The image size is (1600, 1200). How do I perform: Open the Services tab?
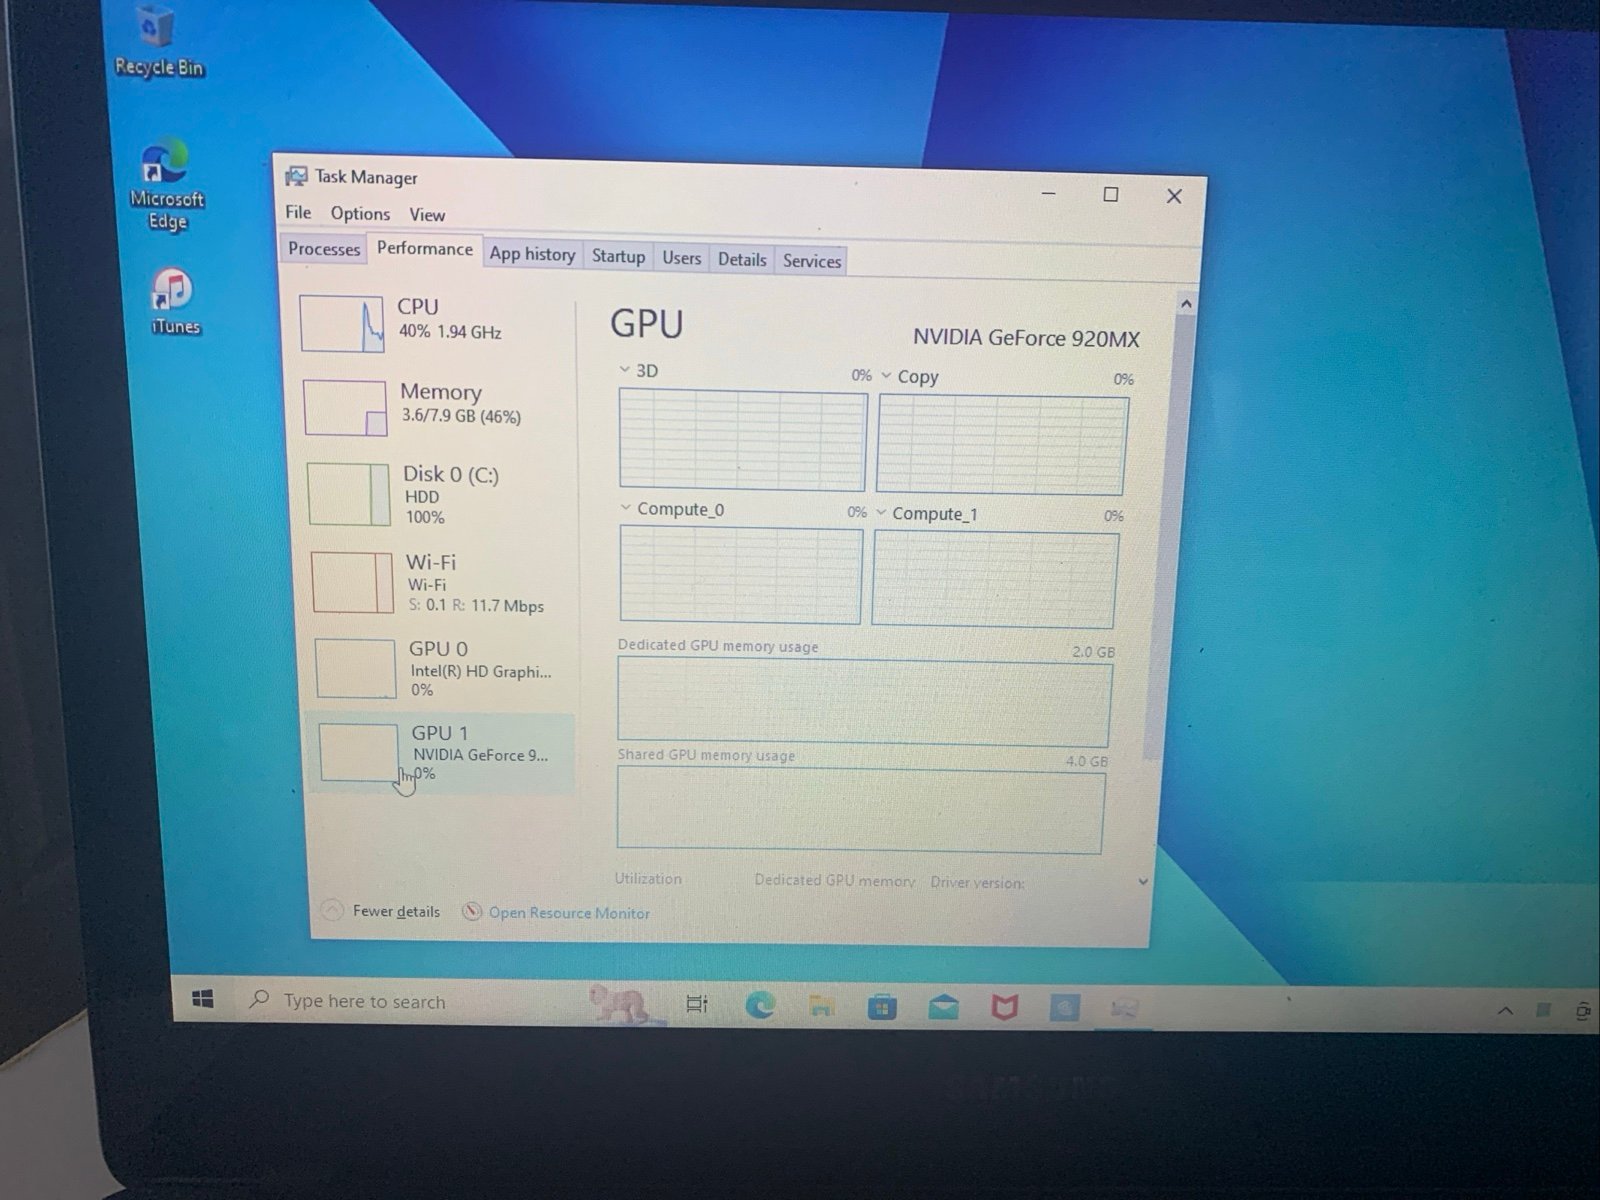(812, 261)
